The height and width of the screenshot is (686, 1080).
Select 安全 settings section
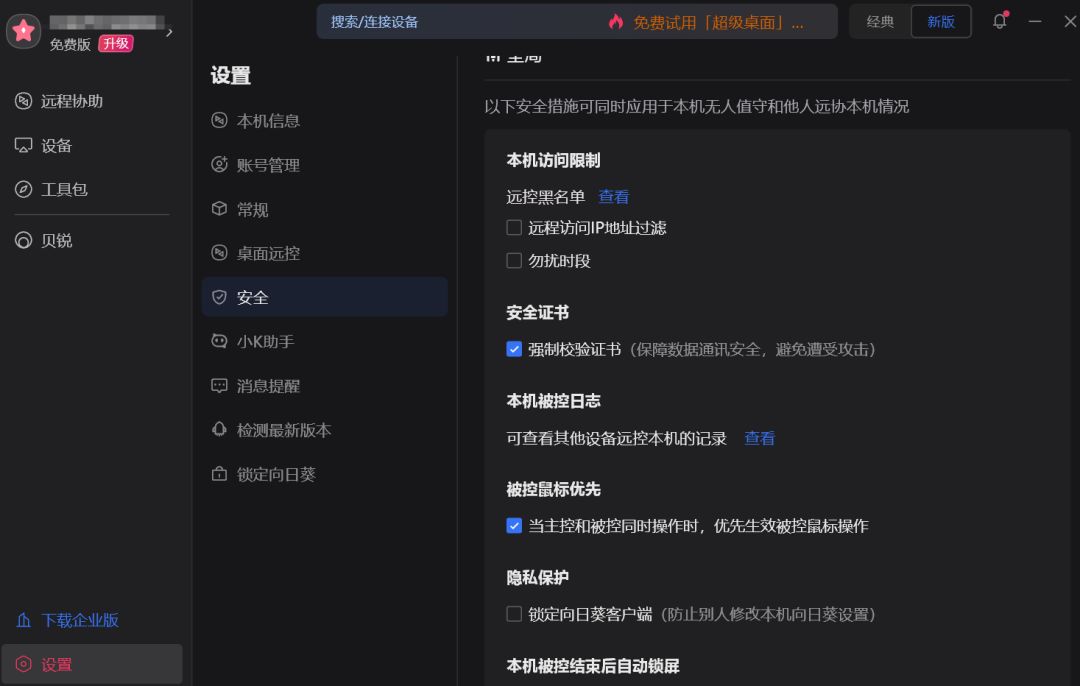pos(325,297)
